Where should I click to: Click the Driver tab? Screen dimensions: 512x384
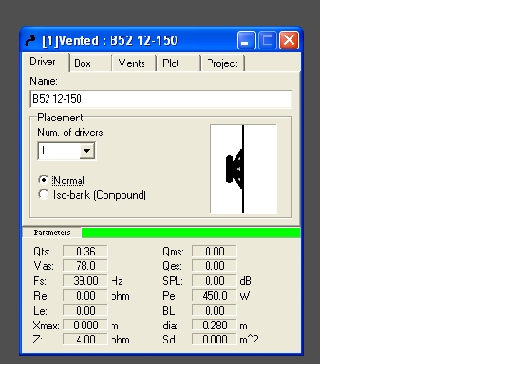pyautogui.click(x=45, y=62)
